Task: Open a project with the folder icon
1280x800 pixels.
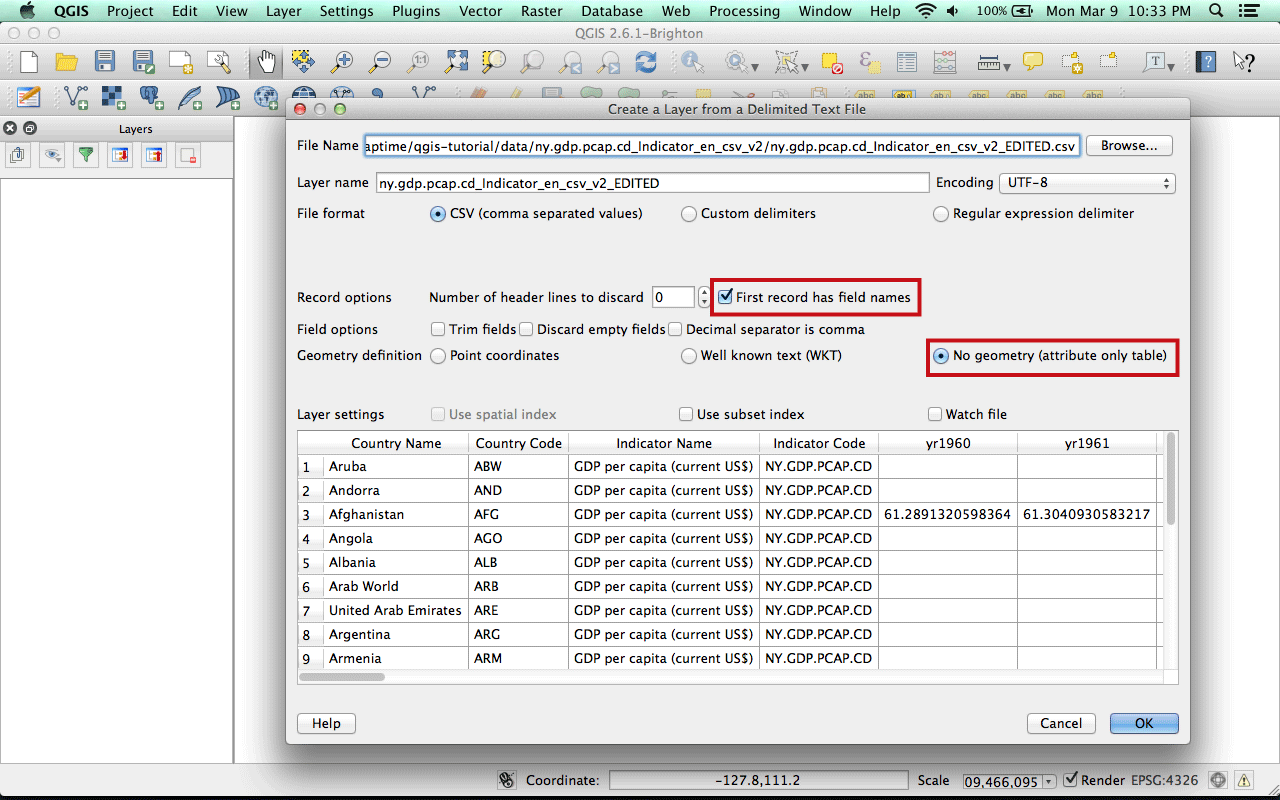Action: click(x=67, y=62)
